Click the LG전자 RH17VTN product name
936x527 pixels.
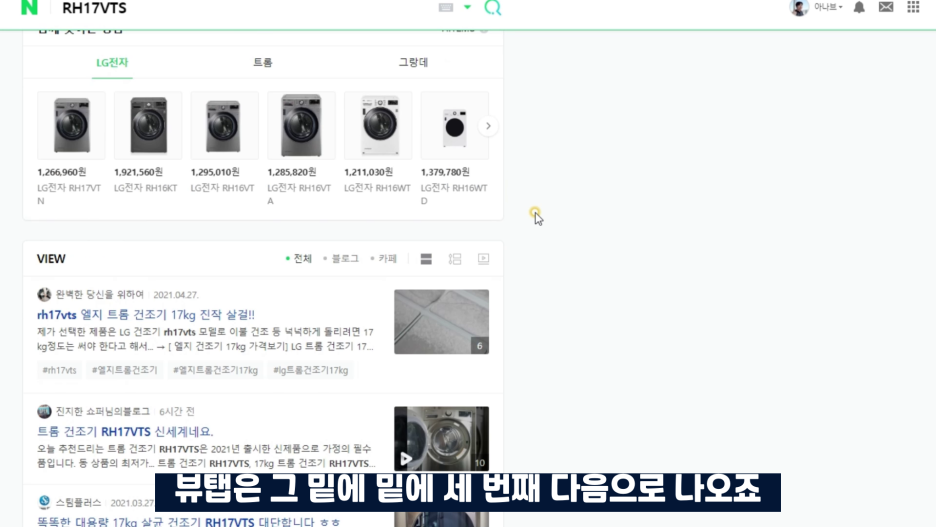tap(69, 194)
